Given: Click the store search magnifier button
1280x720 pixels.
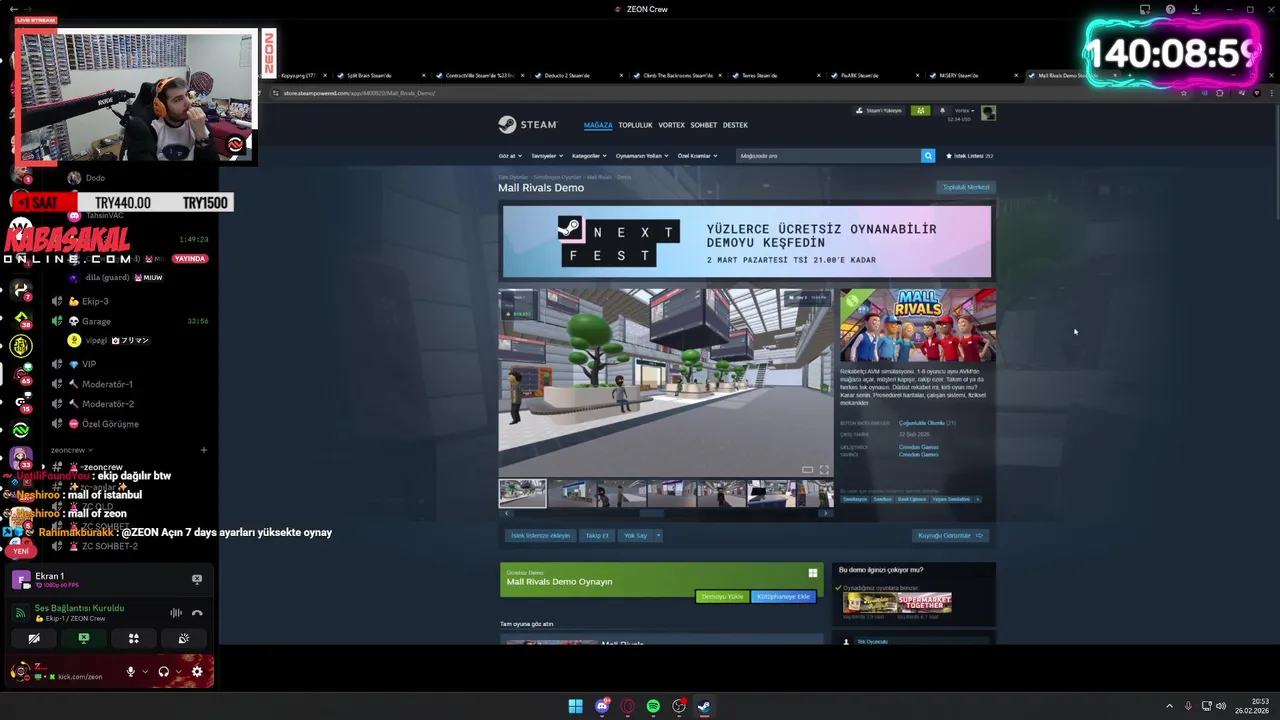Looking at the screenshot, I should point(928,156).
